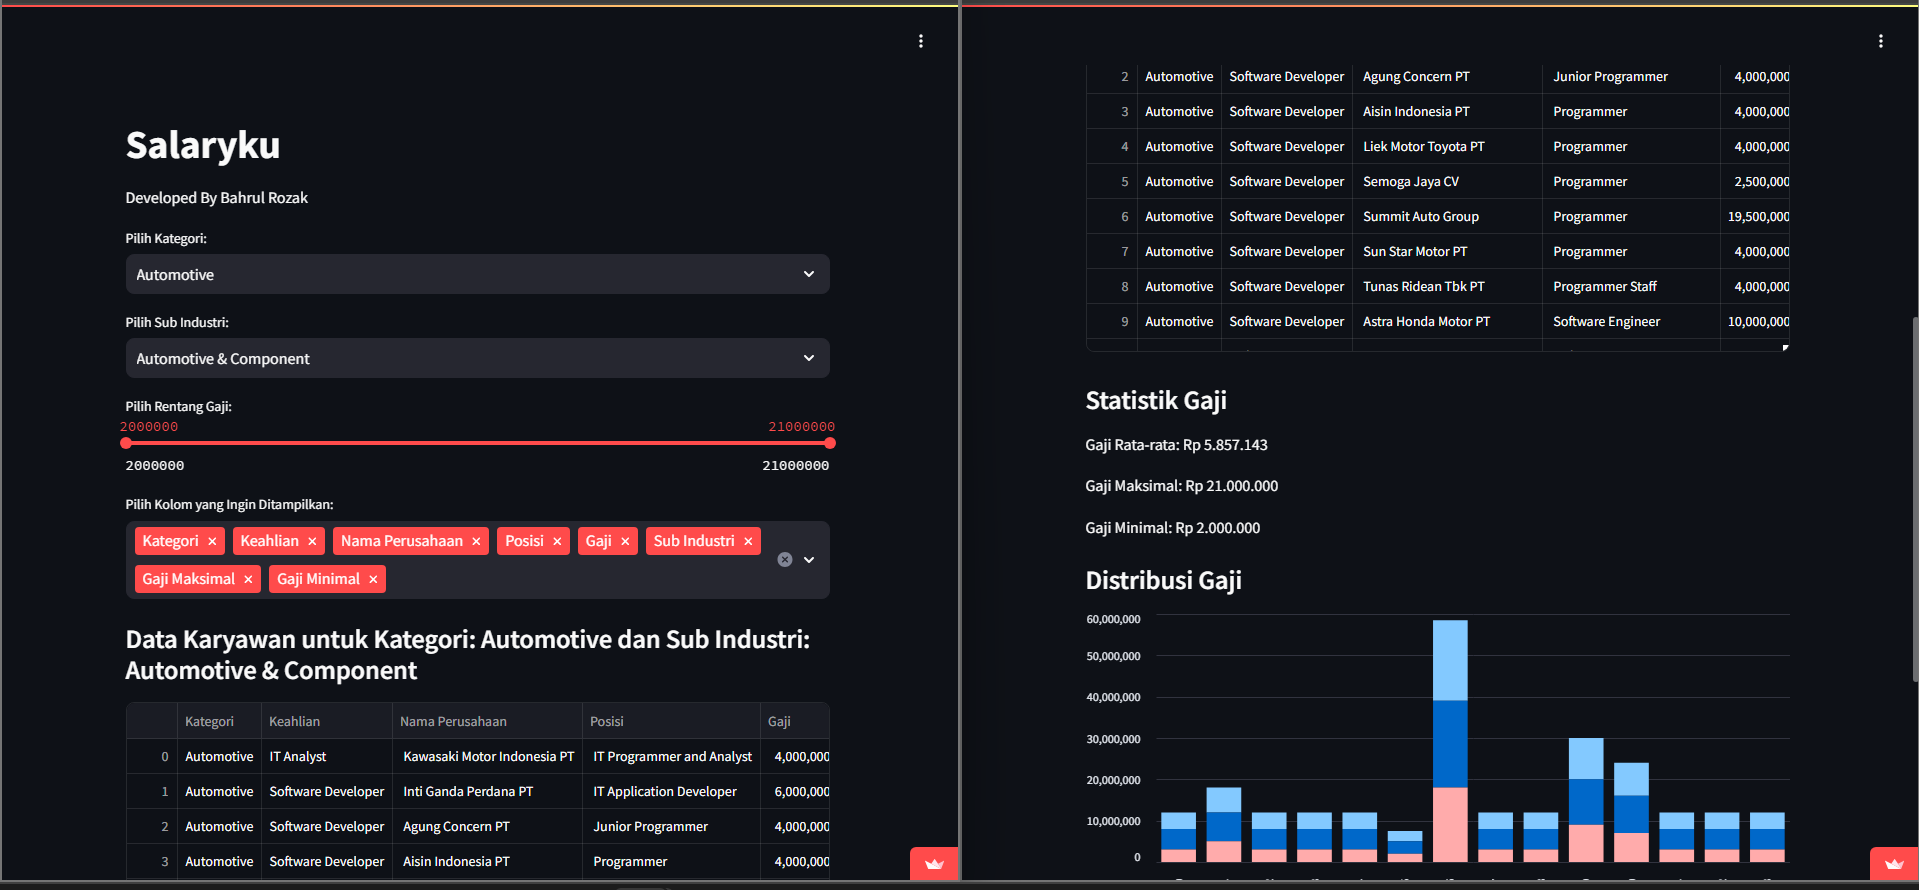Click the 10,000,000 salary cell
This screenshot has width=1919, height=890.
1755,321
